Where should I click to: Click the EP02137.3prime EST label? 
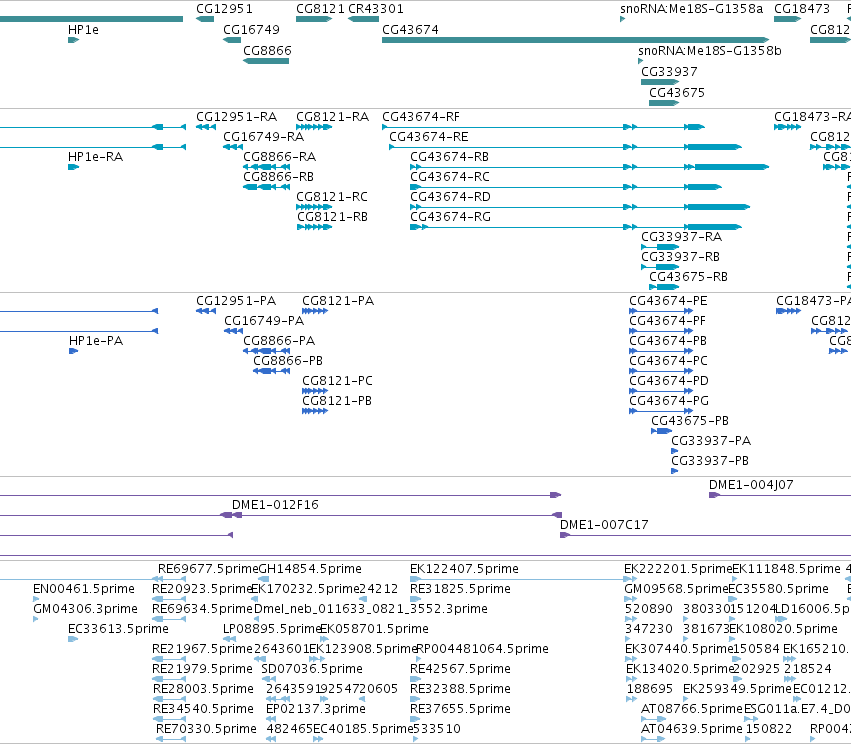(x=316, y=709)
